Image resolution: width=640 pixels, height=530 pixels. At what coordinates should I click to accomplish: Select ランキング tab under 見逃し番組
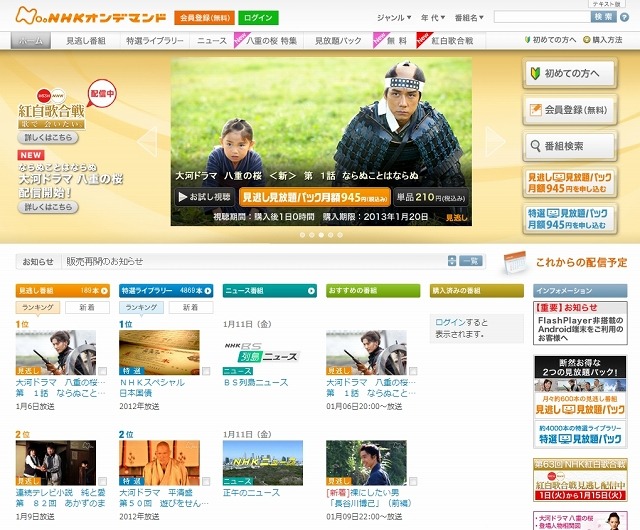click(38, 307)
